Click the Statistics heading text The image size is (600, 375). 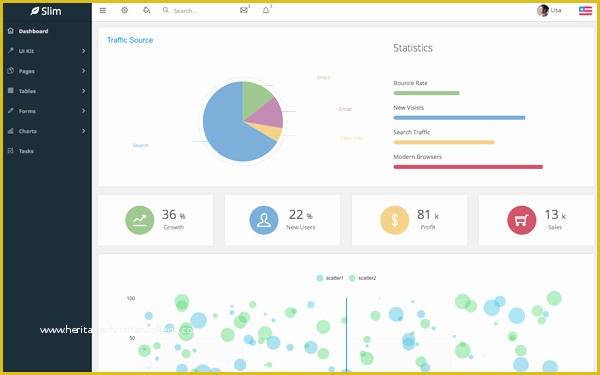pyautogui.click(x=413, y=48)
